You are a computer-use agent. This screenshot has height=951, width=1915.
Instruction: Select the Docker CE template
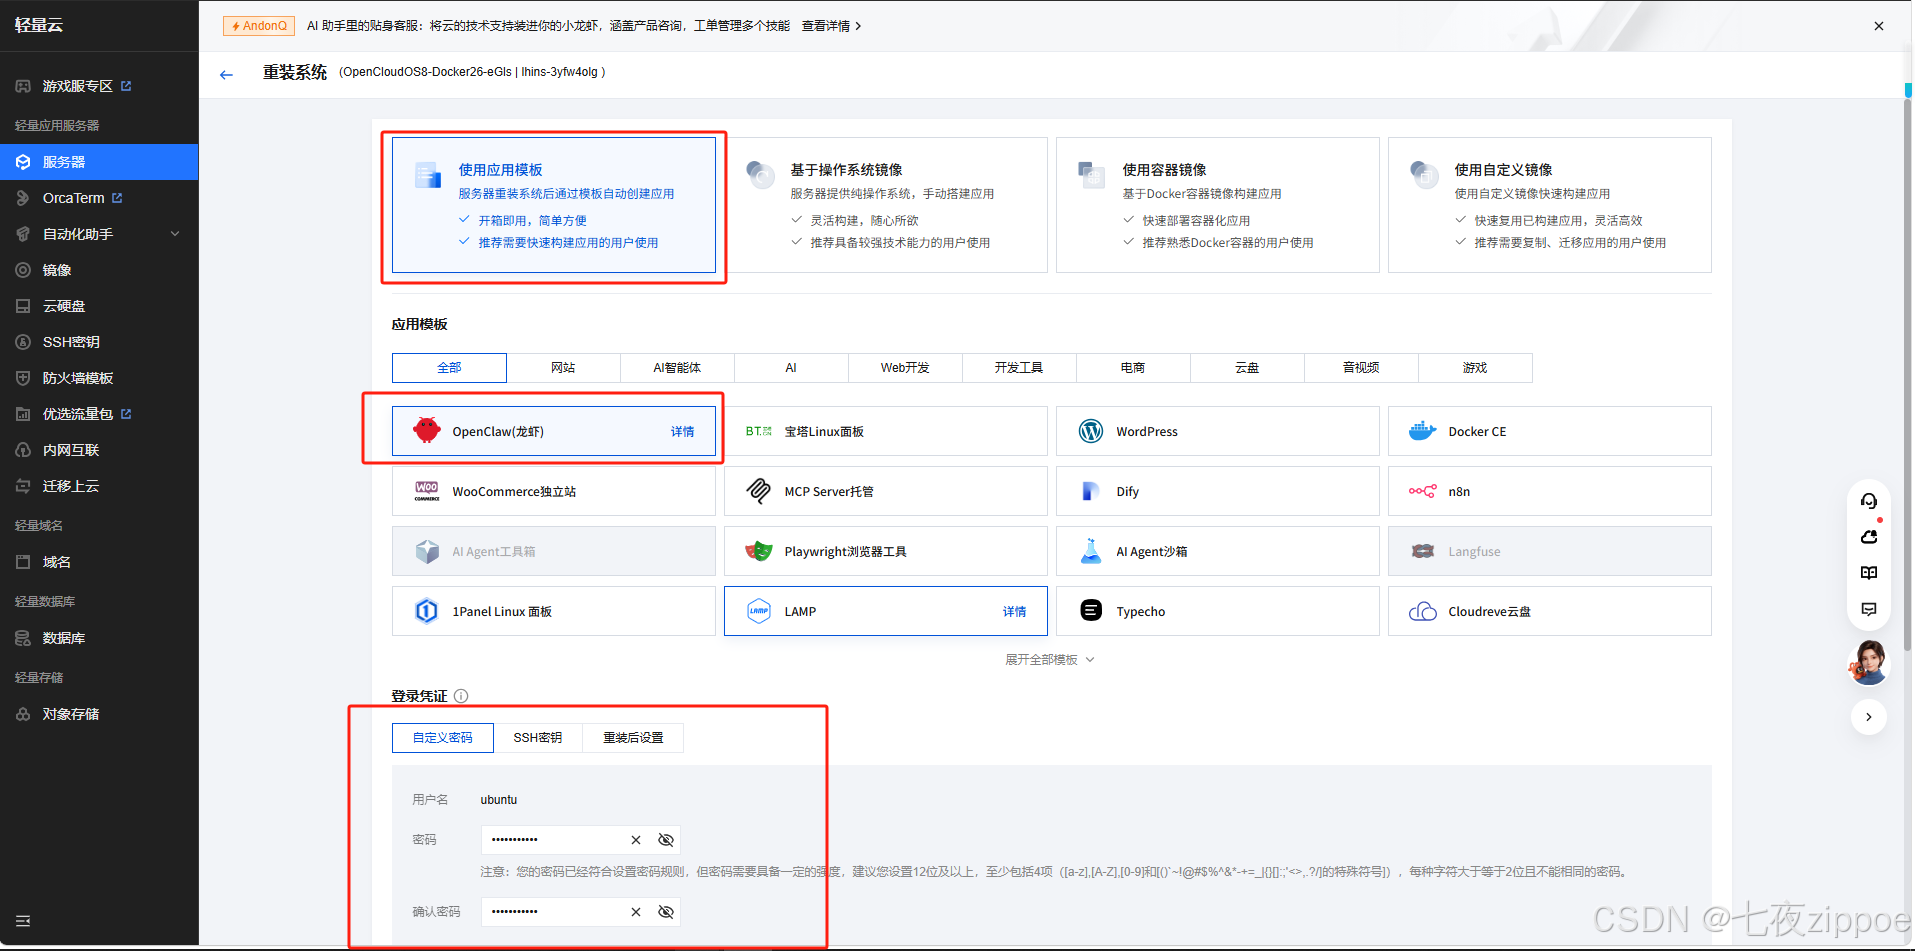pyautogui.click(x=1550, y=431)
